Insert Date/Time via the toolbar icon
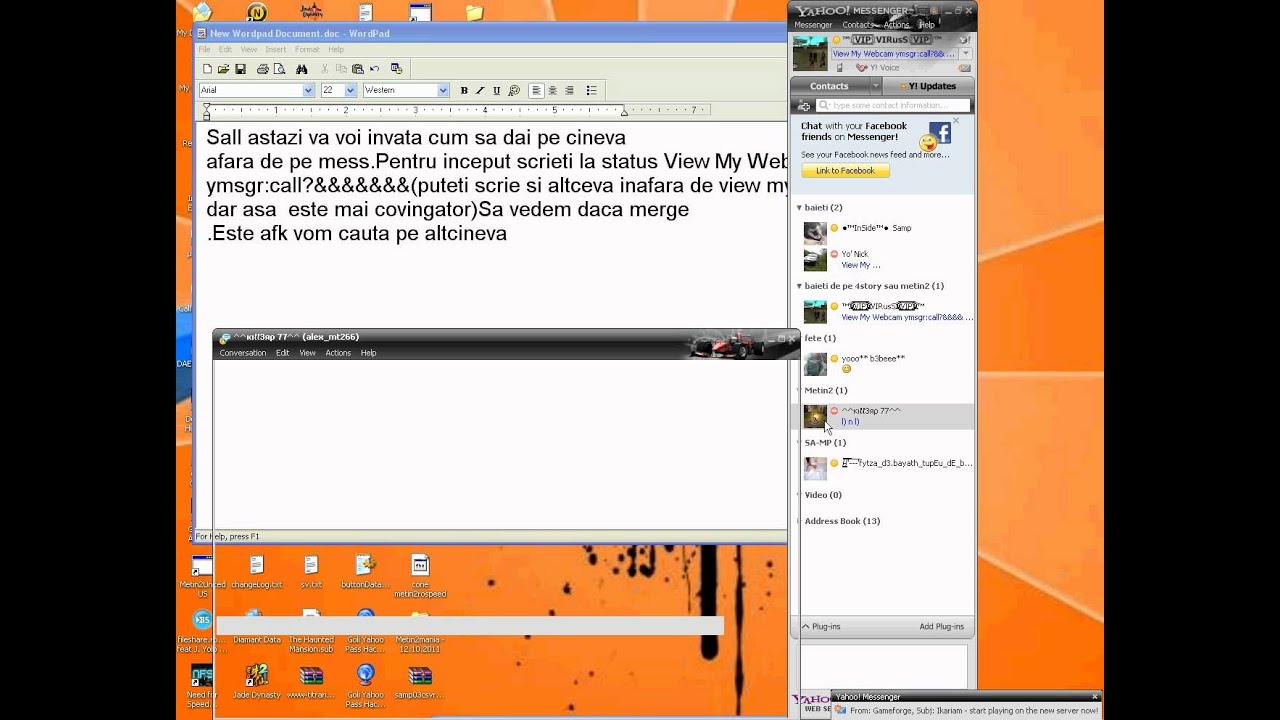Screen dimensions: 1280x720 pyautogui.click(x=396, y=69)
